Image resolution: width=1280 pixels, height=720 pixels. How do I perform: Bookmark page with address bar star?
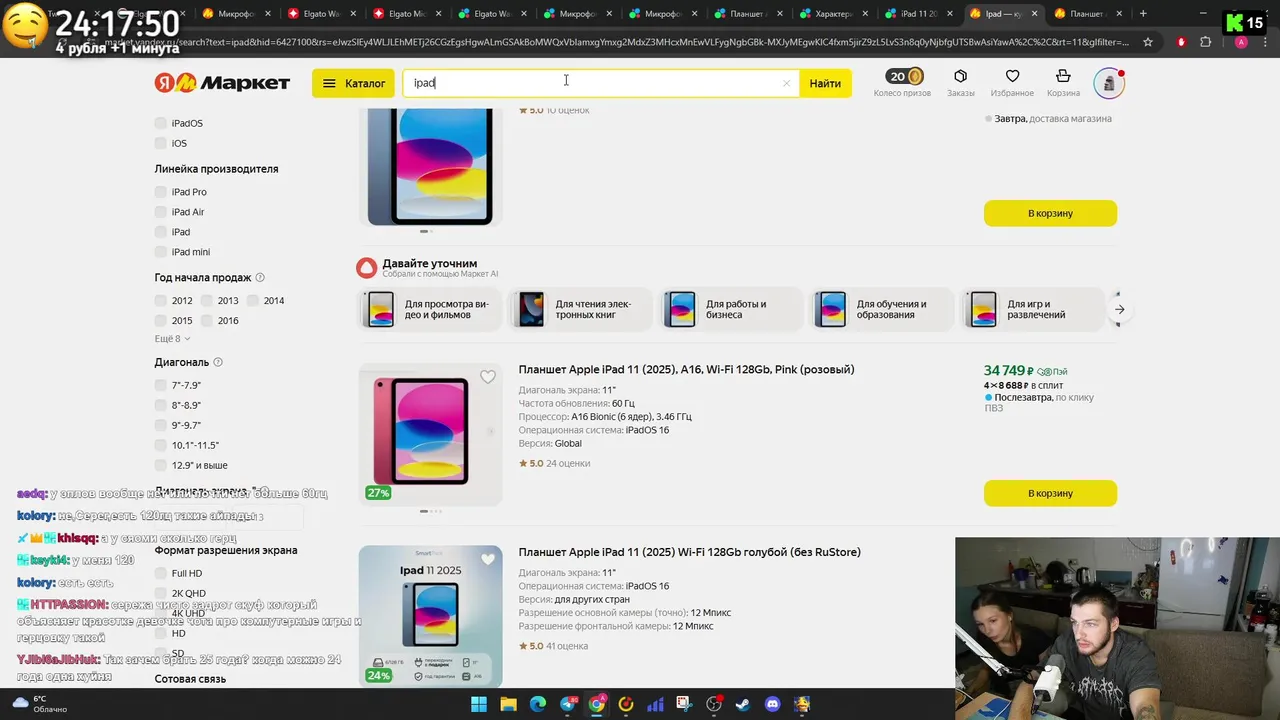click(1148, 42)
